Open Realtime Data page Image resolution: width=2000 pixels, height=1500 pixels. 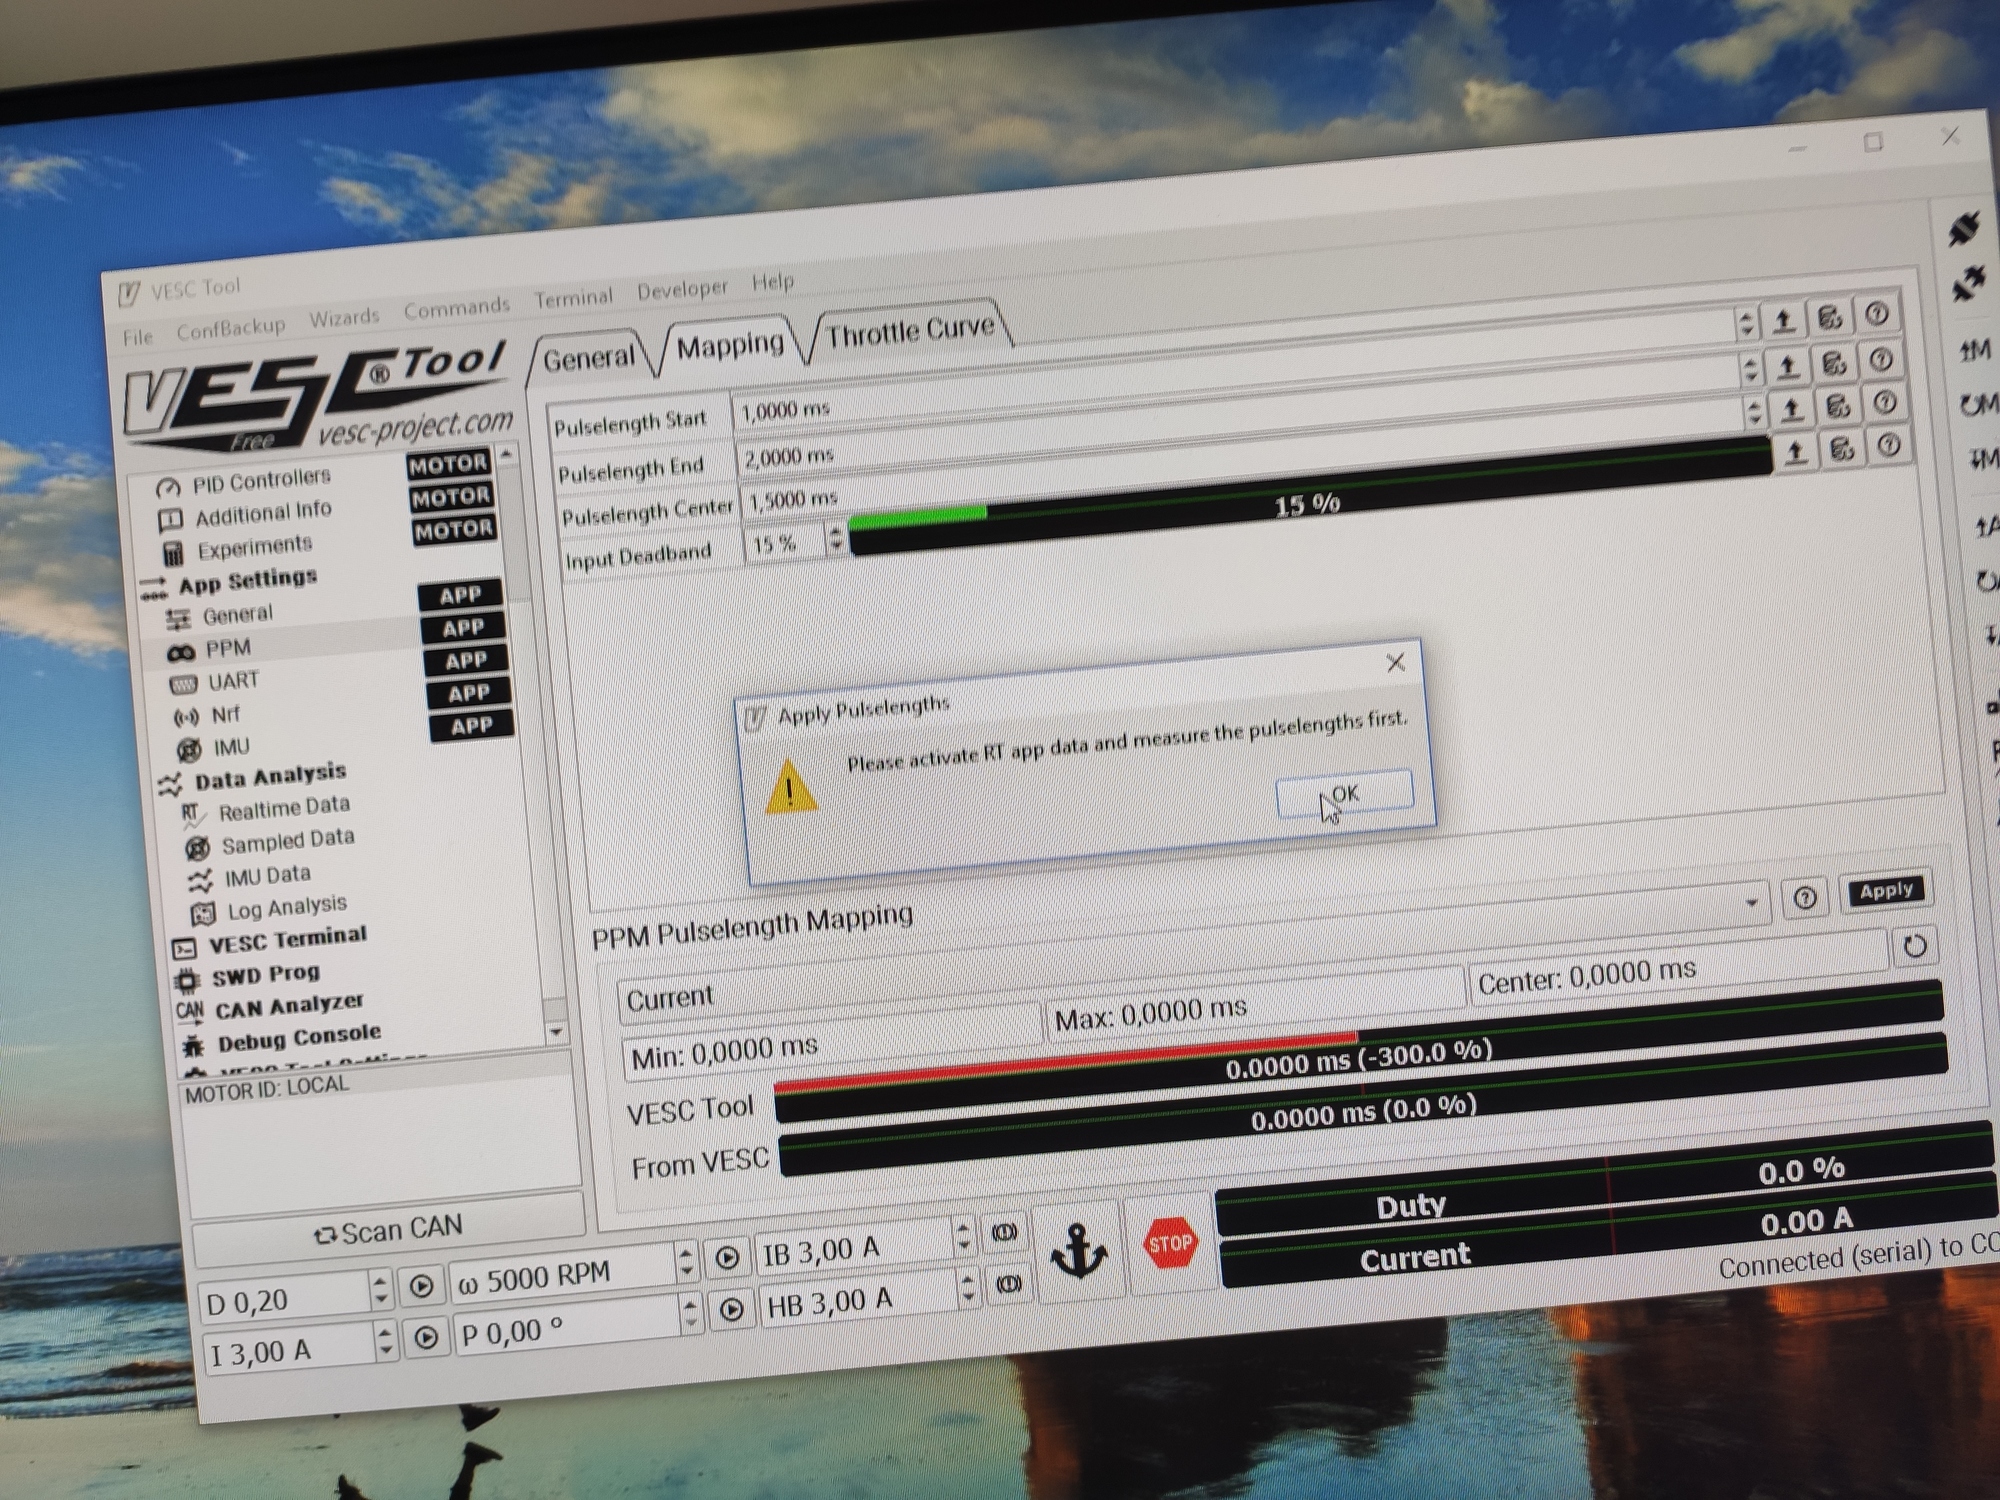point(284,808)
